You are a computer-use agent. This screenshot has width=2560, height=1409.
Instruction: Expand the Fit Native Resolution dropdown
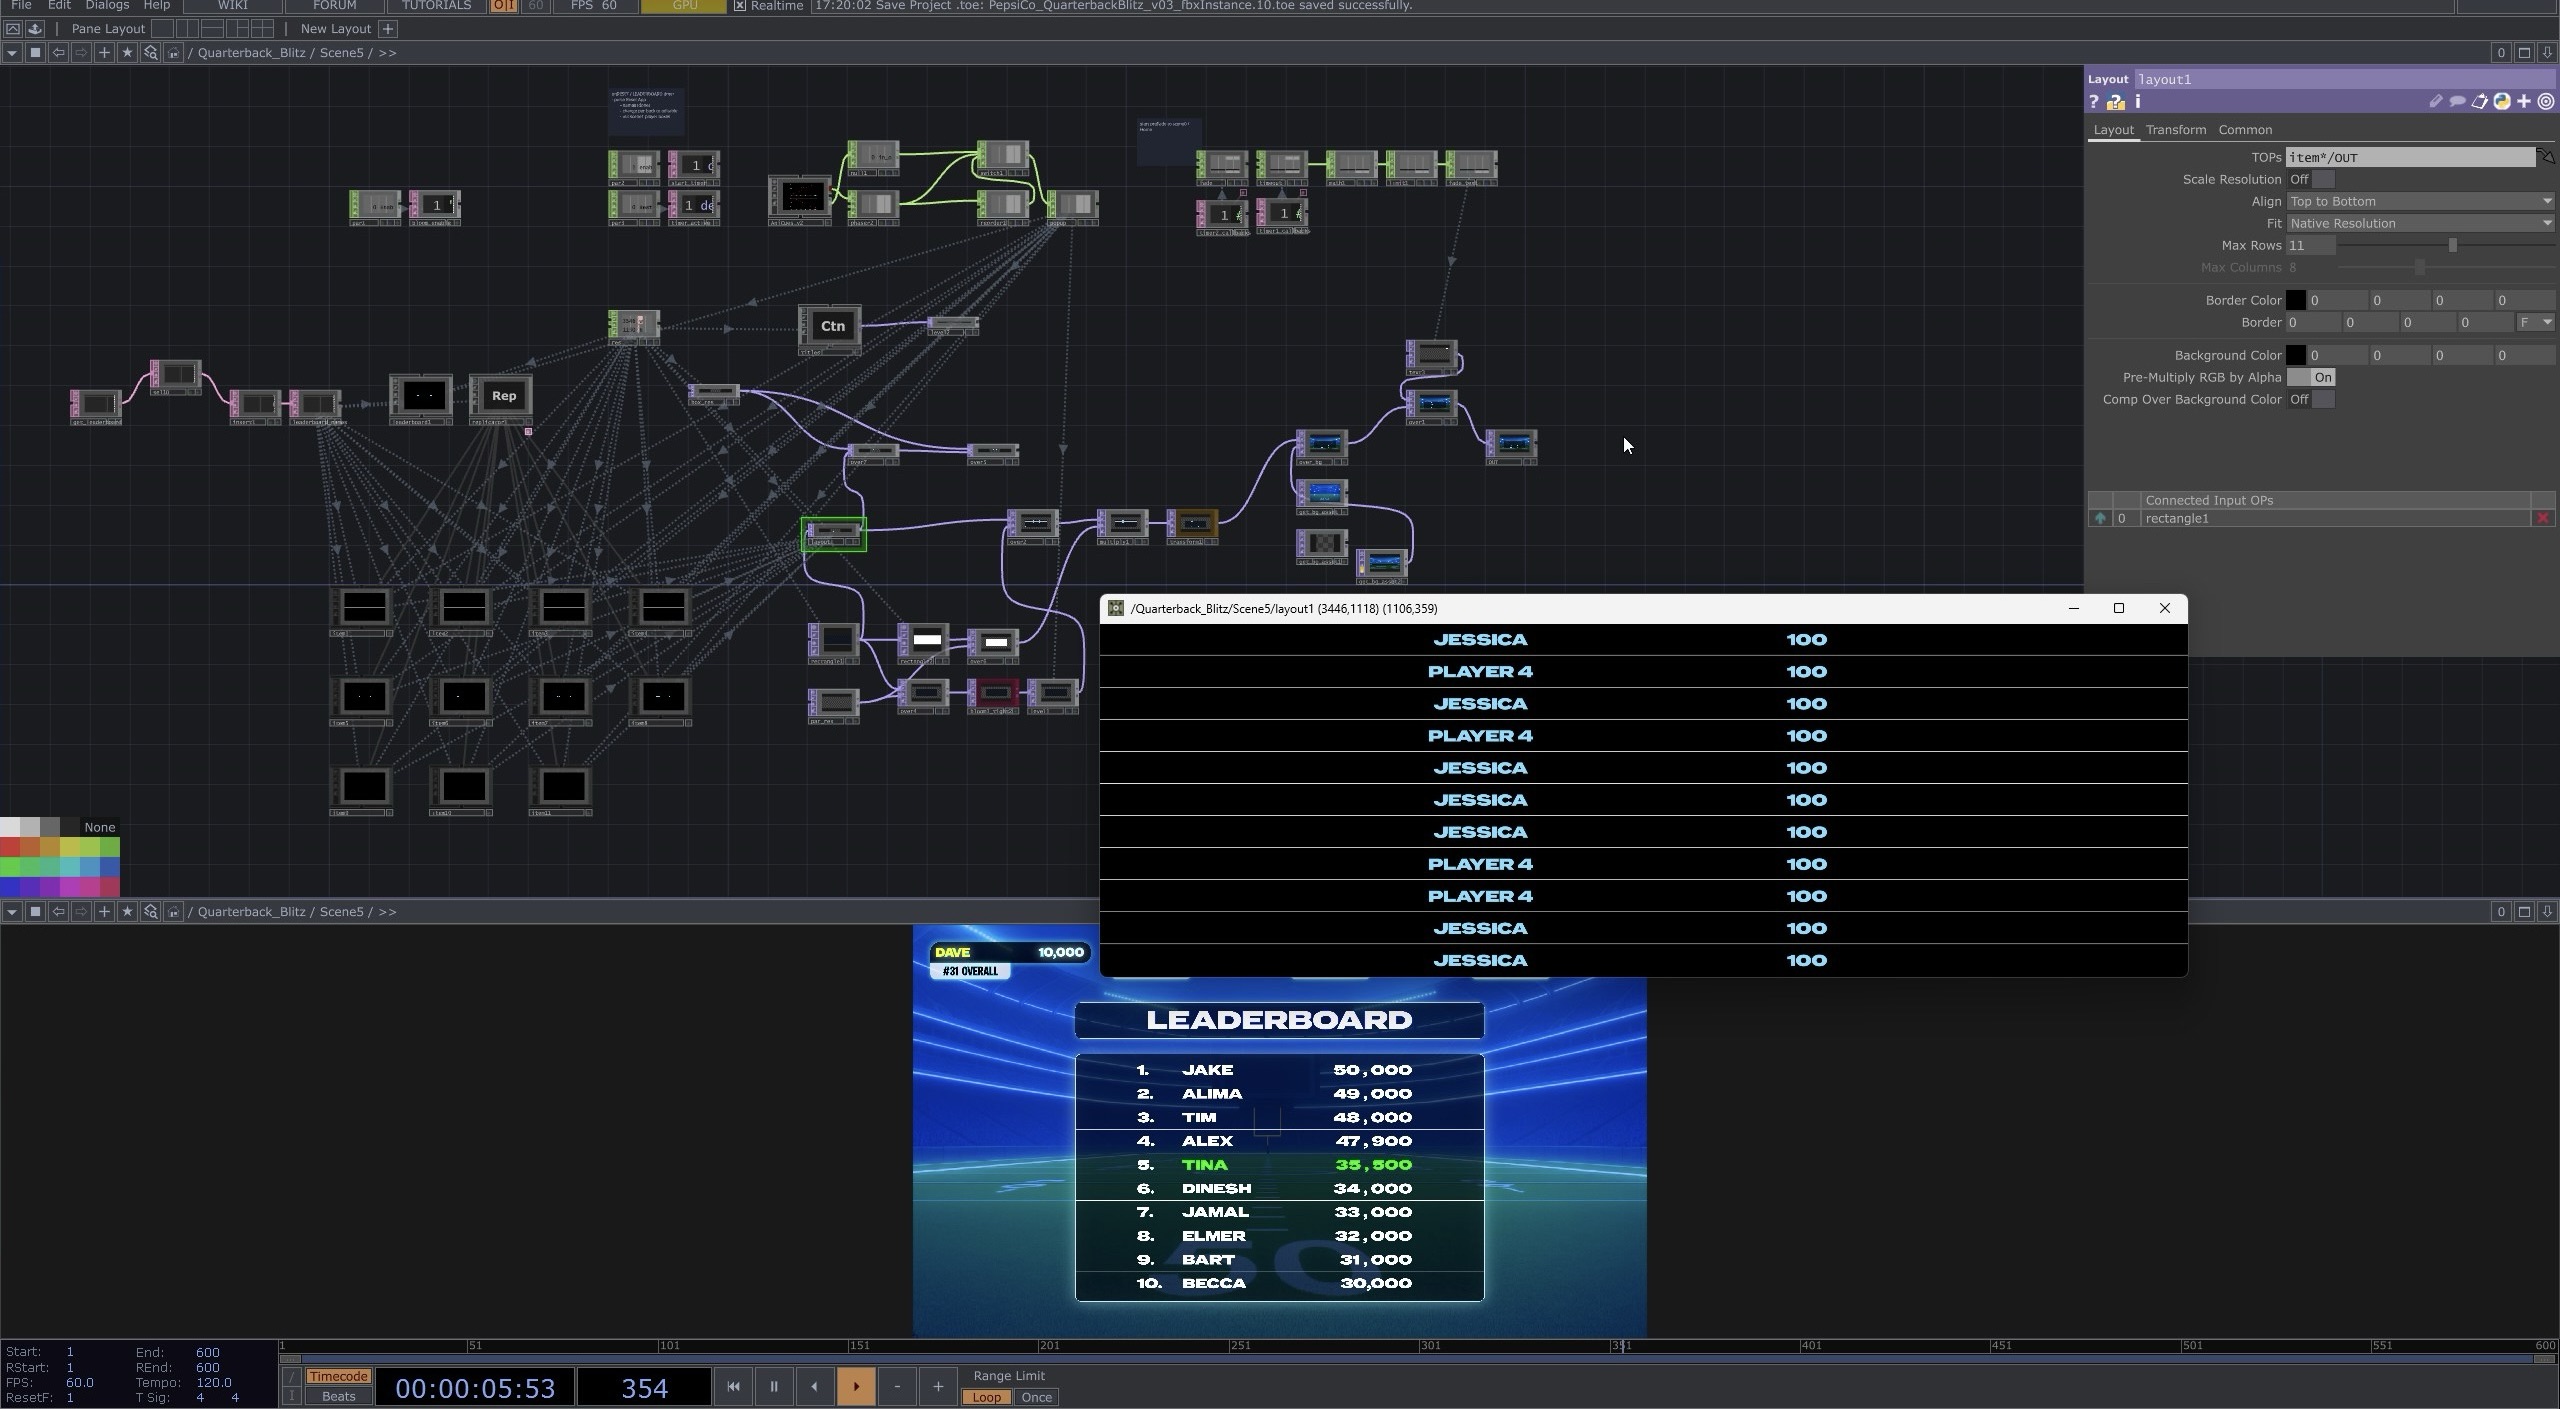[2419, 223]
